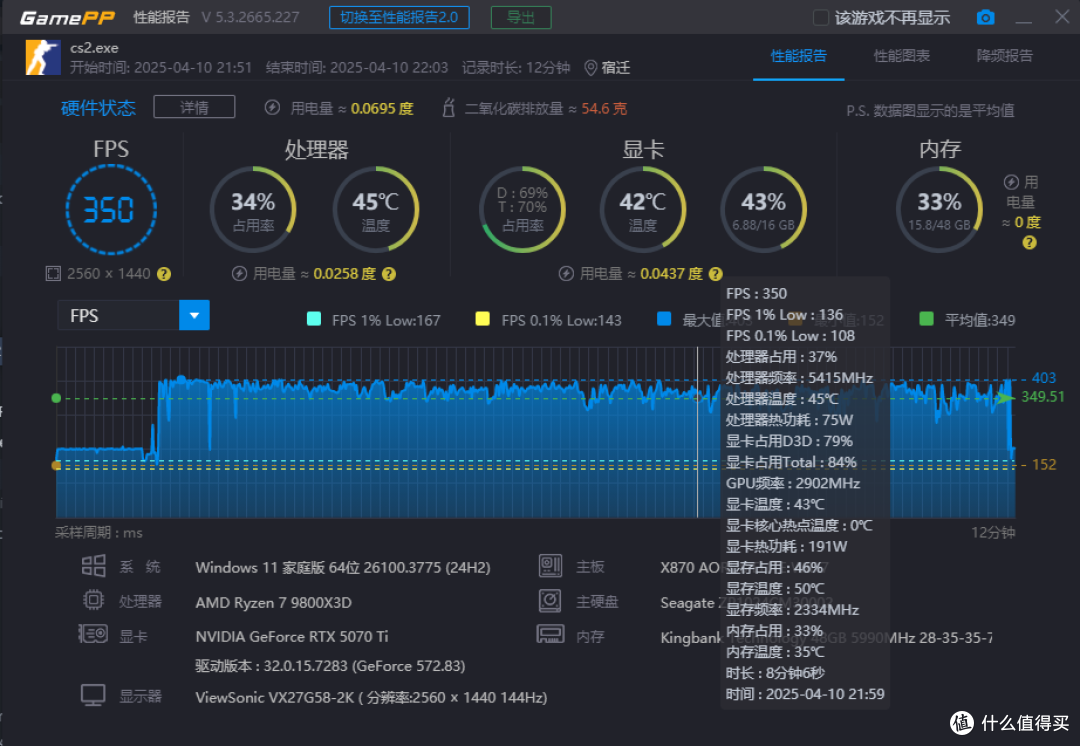
Task: Click the orange minimum marker dot on chart
Action: coord(56,466)
